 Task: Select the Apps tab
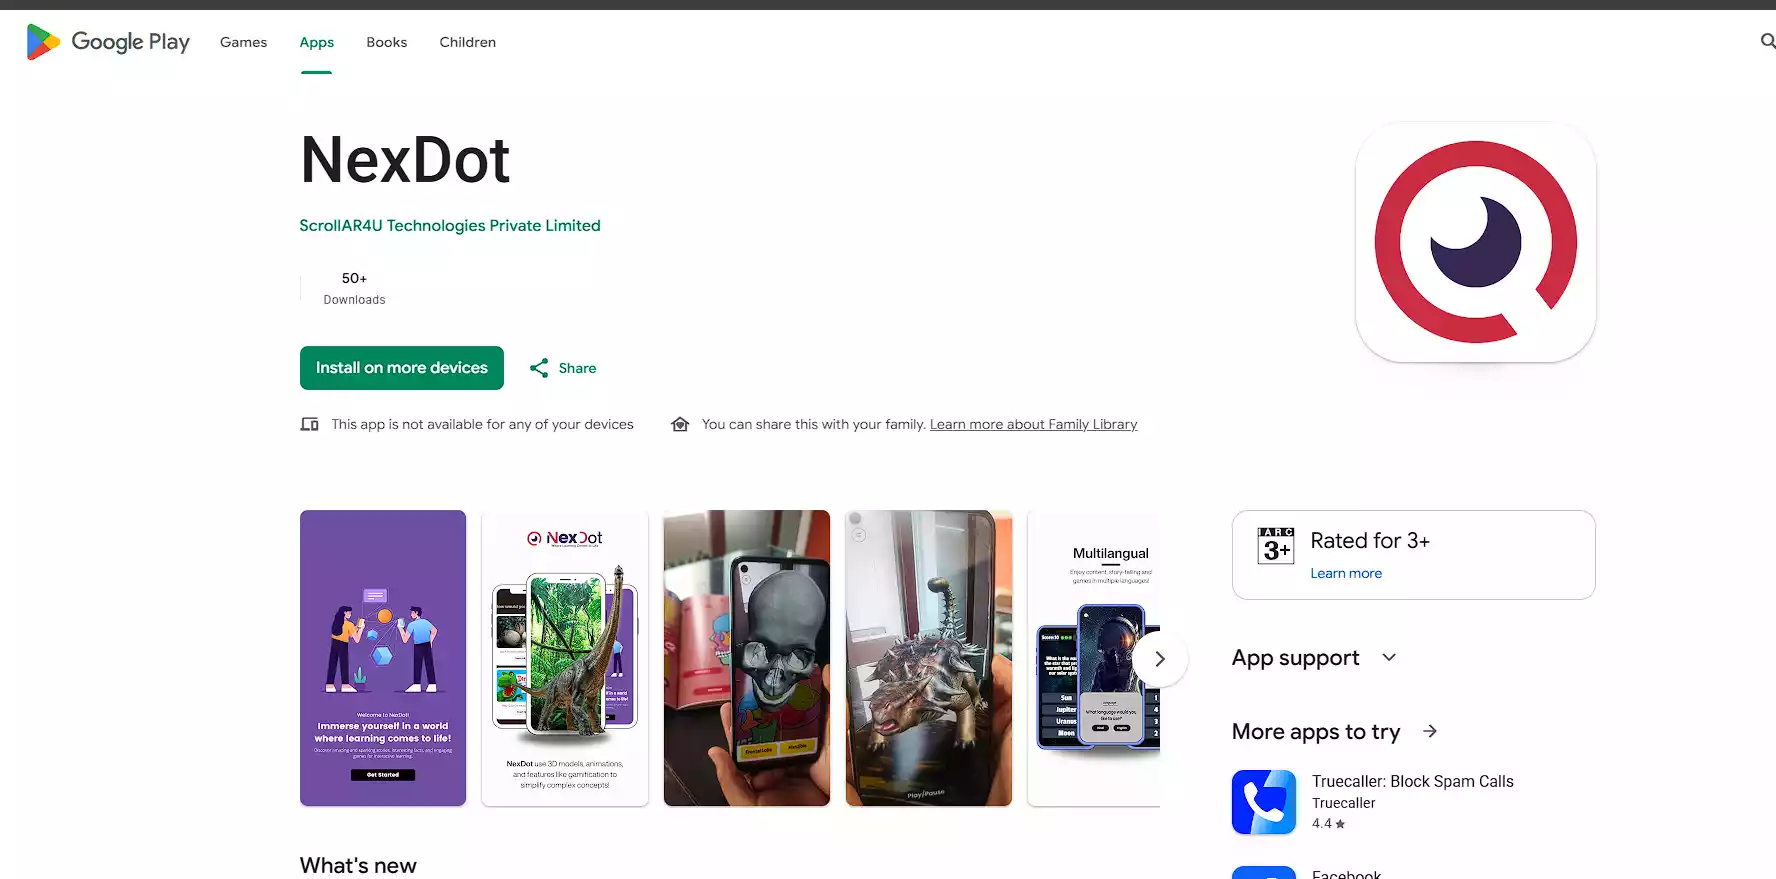point(317,42)
